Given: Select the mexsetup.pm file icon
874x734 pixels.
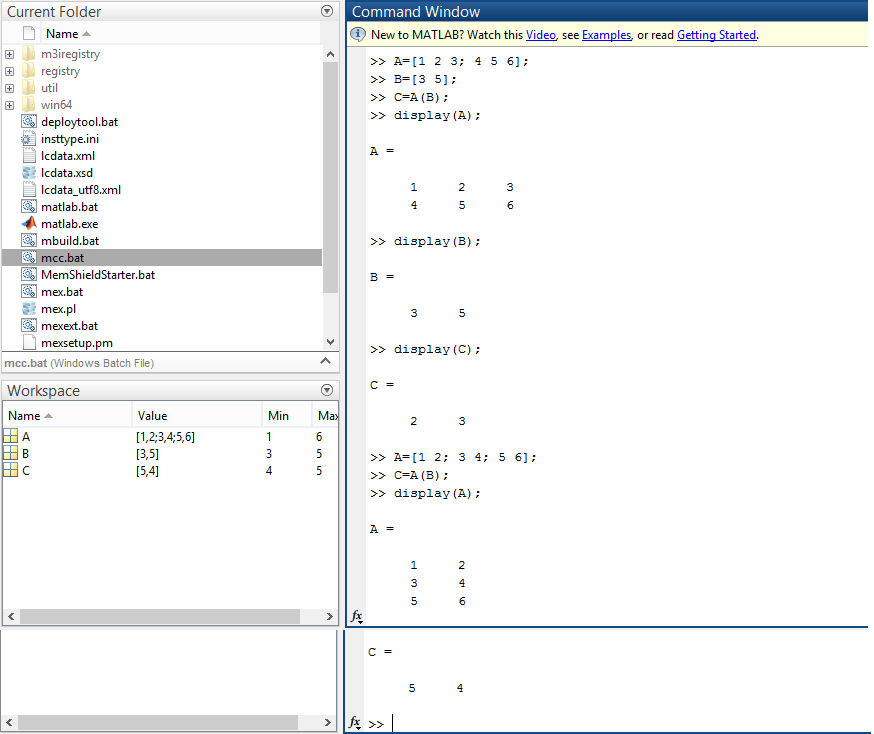Looking at the screenshot, I should click(29, 343).
